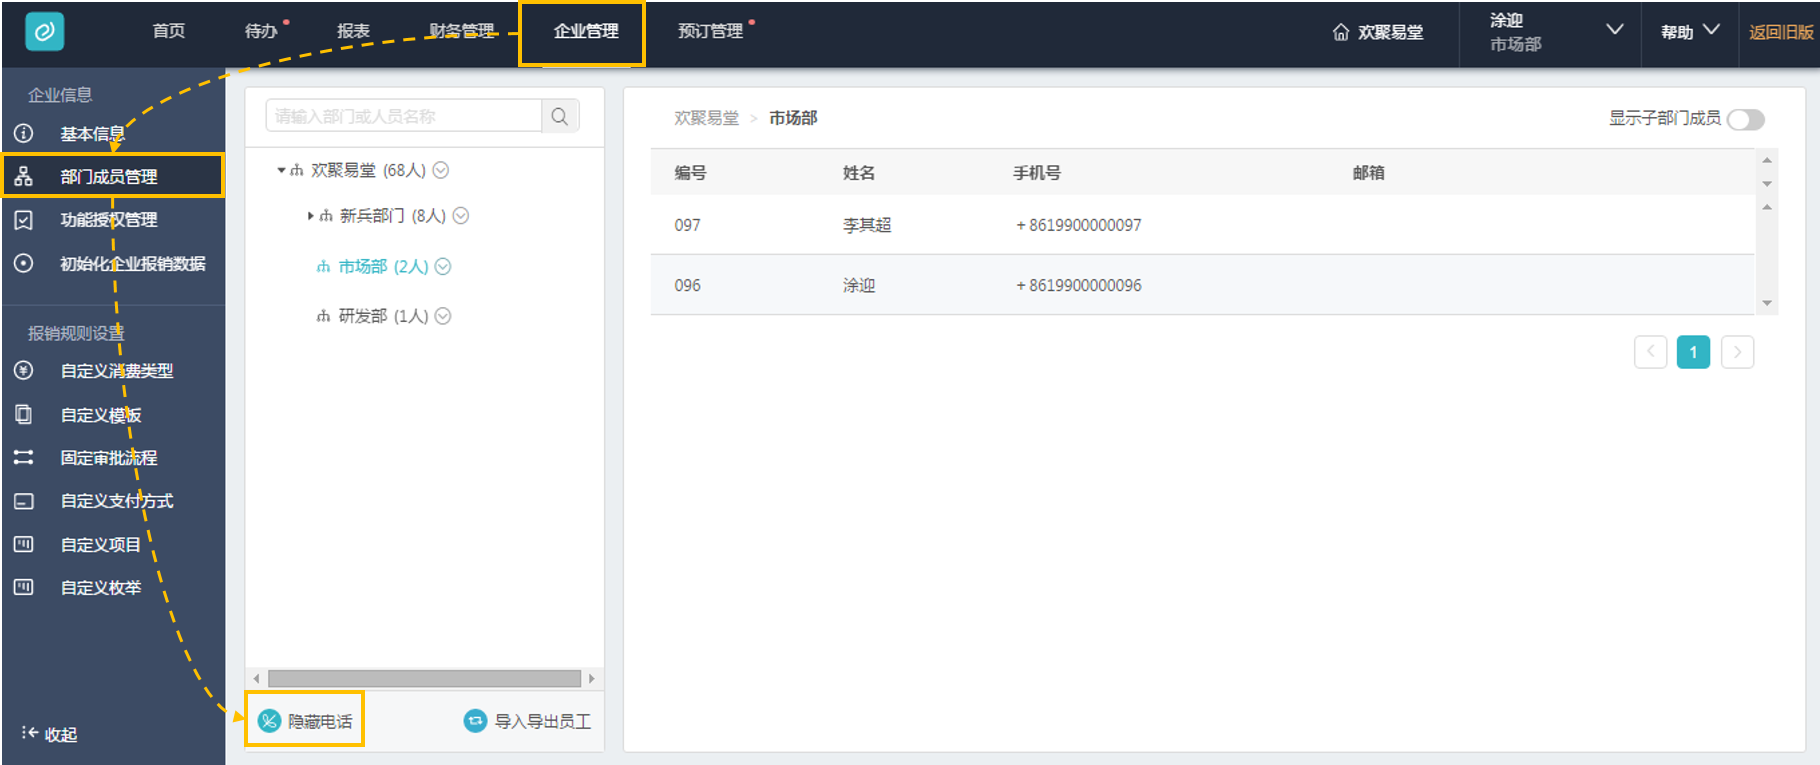Viewport: 1820px width, 765px height.
Task: Open the 待办 tab
Action: coord(261,31)
